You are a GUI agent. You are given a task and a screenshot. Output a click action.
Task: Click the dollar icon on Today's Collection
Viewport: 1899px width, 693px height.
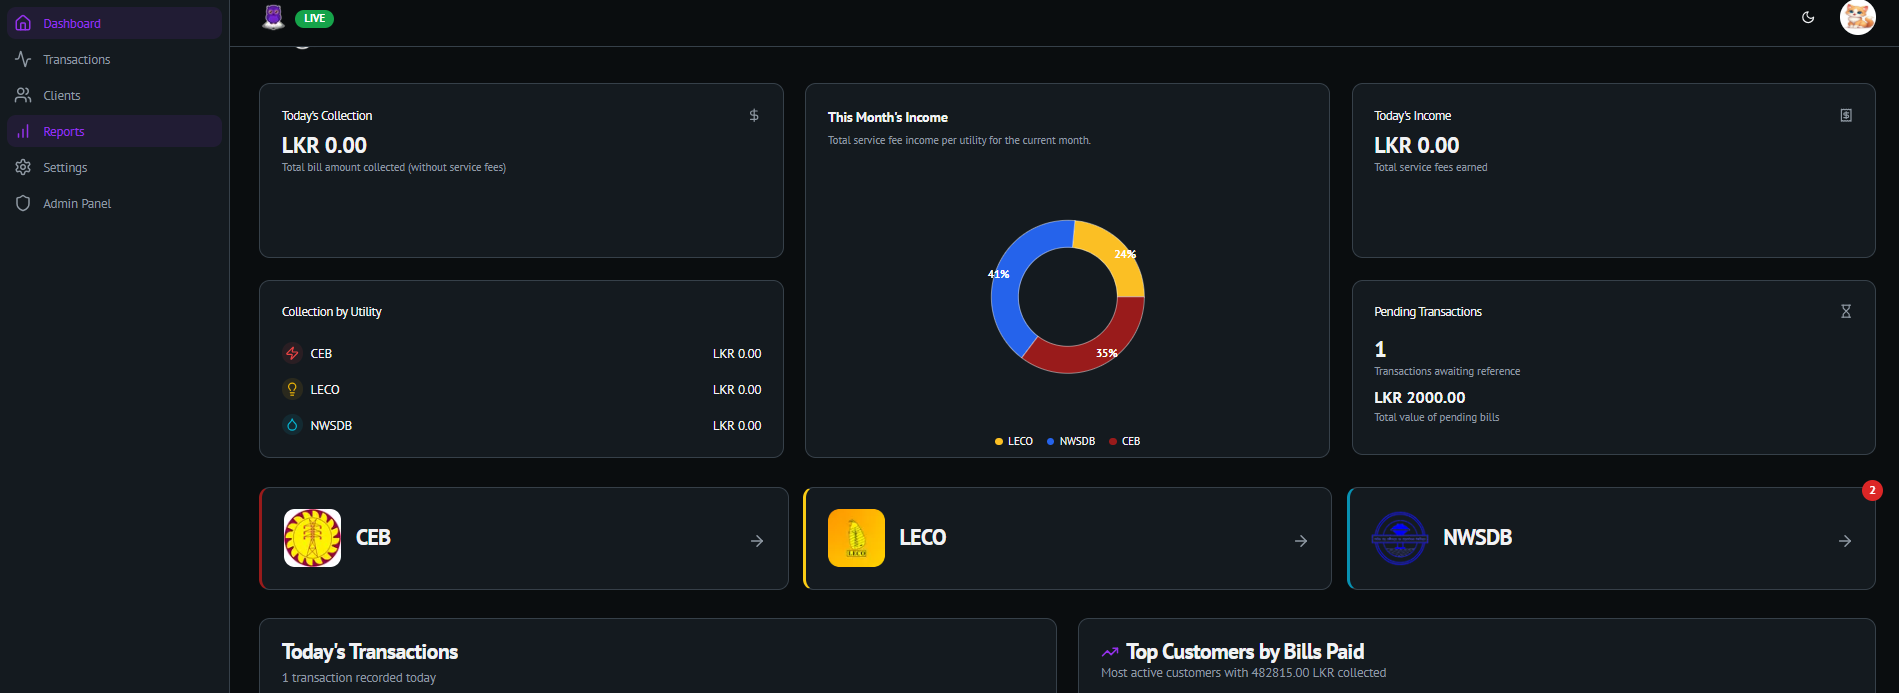pos(754,115)
